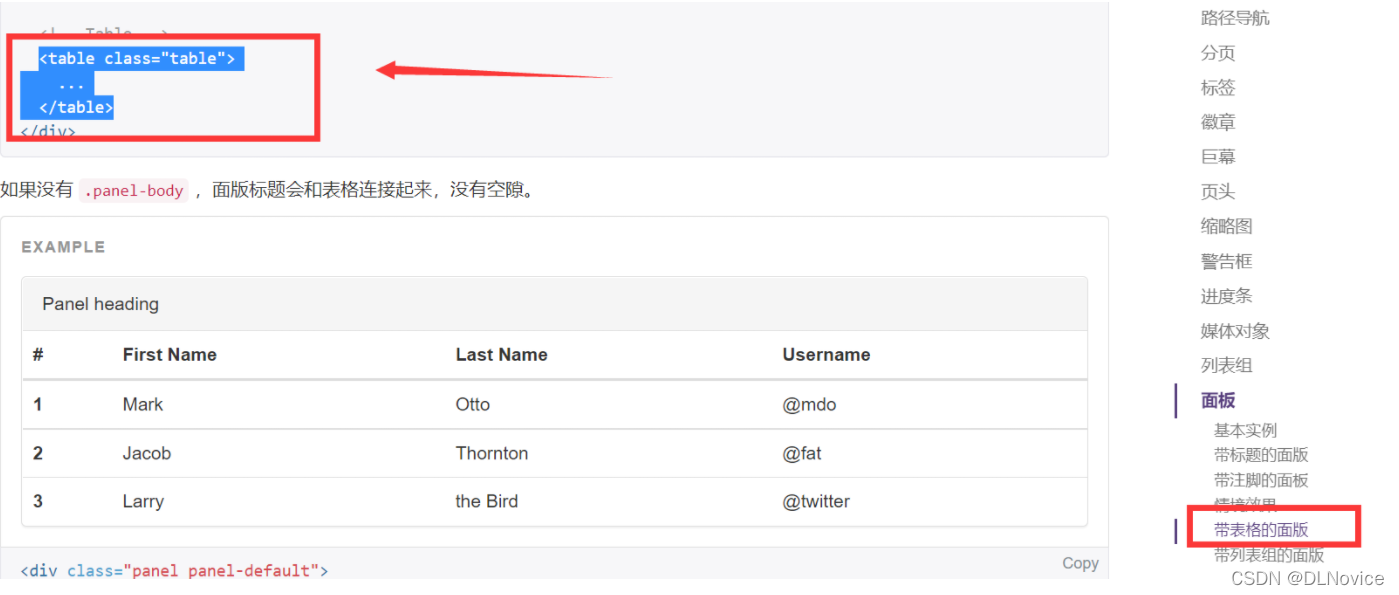Select the "the Bird" cell
The width and height of the screenshot is (1399, 595).
click(486, 501)
